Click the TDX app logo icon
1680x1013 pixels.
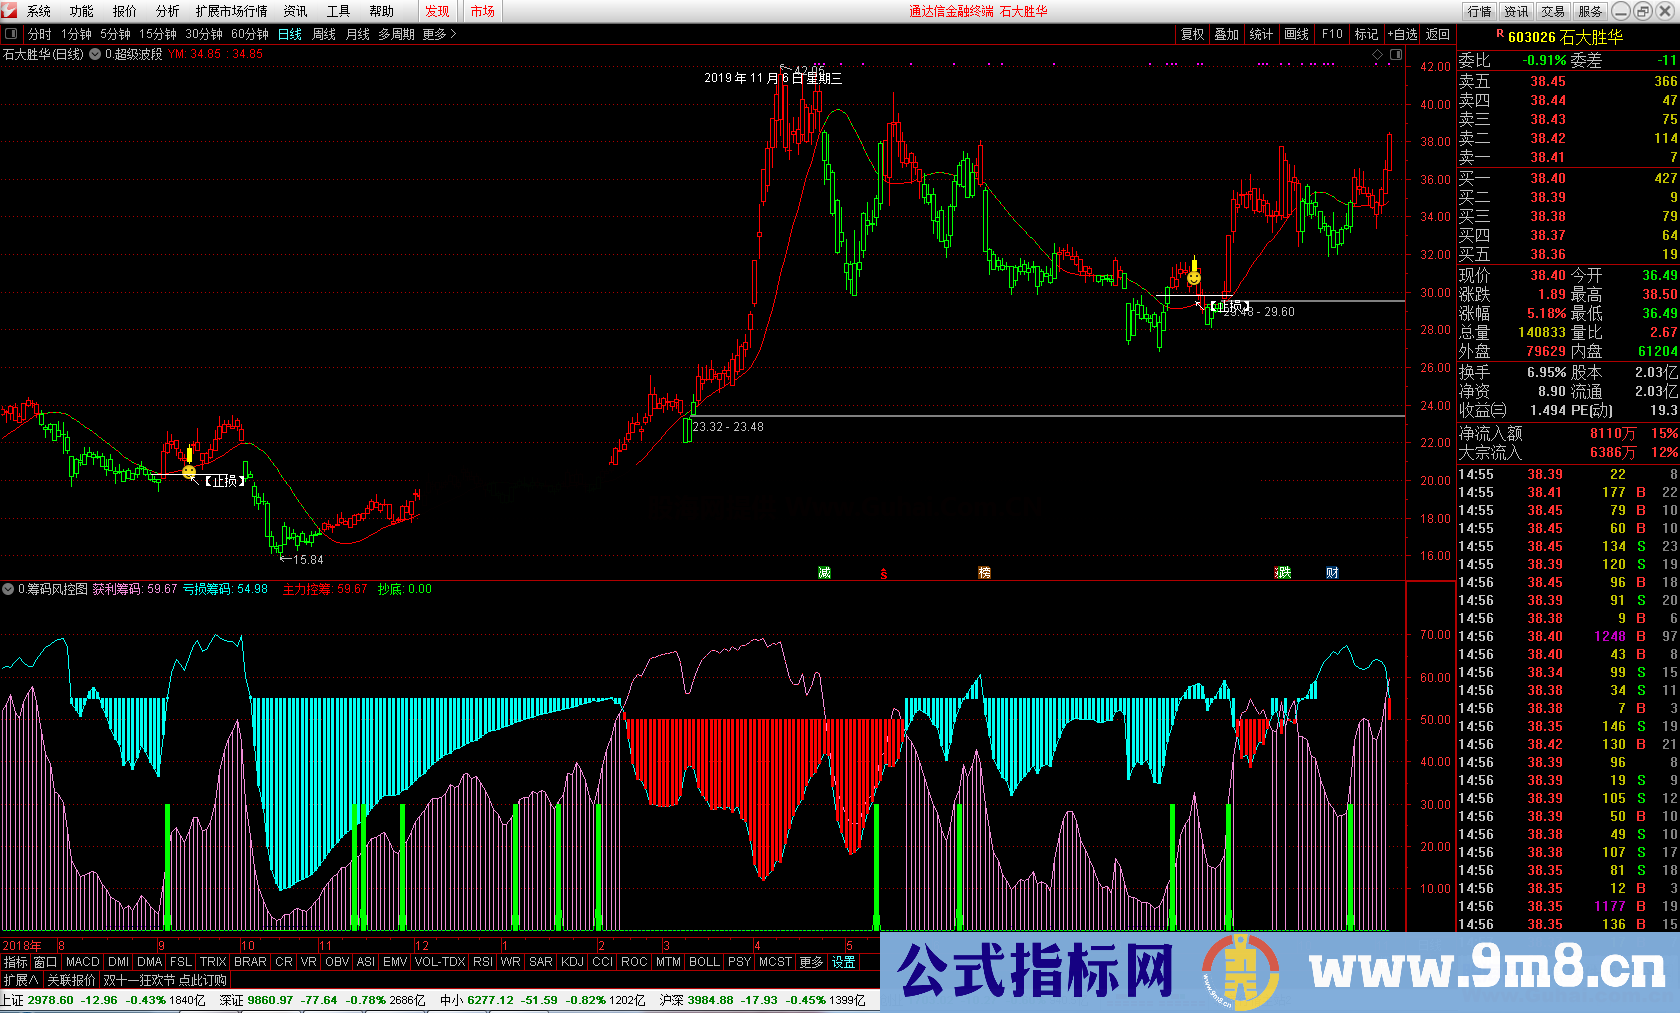pyautogui.click(x=10, y=11)
